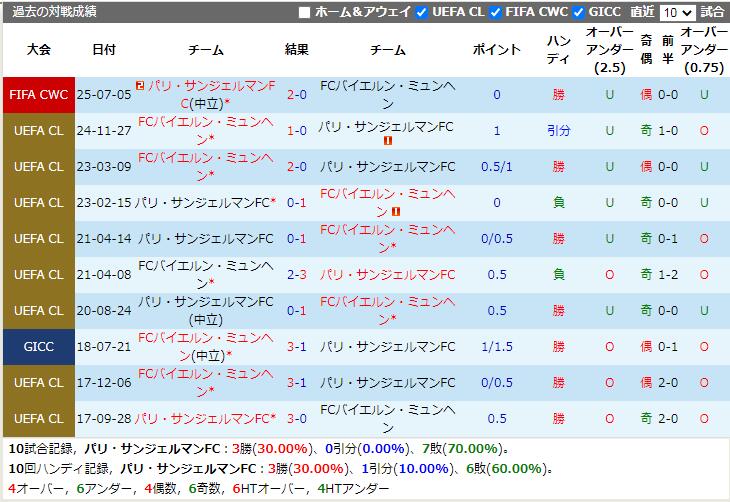Open the 2-0 score of the 25-07-05 match
The width and height of the screenshot is (730, 502).
(297, 95)
